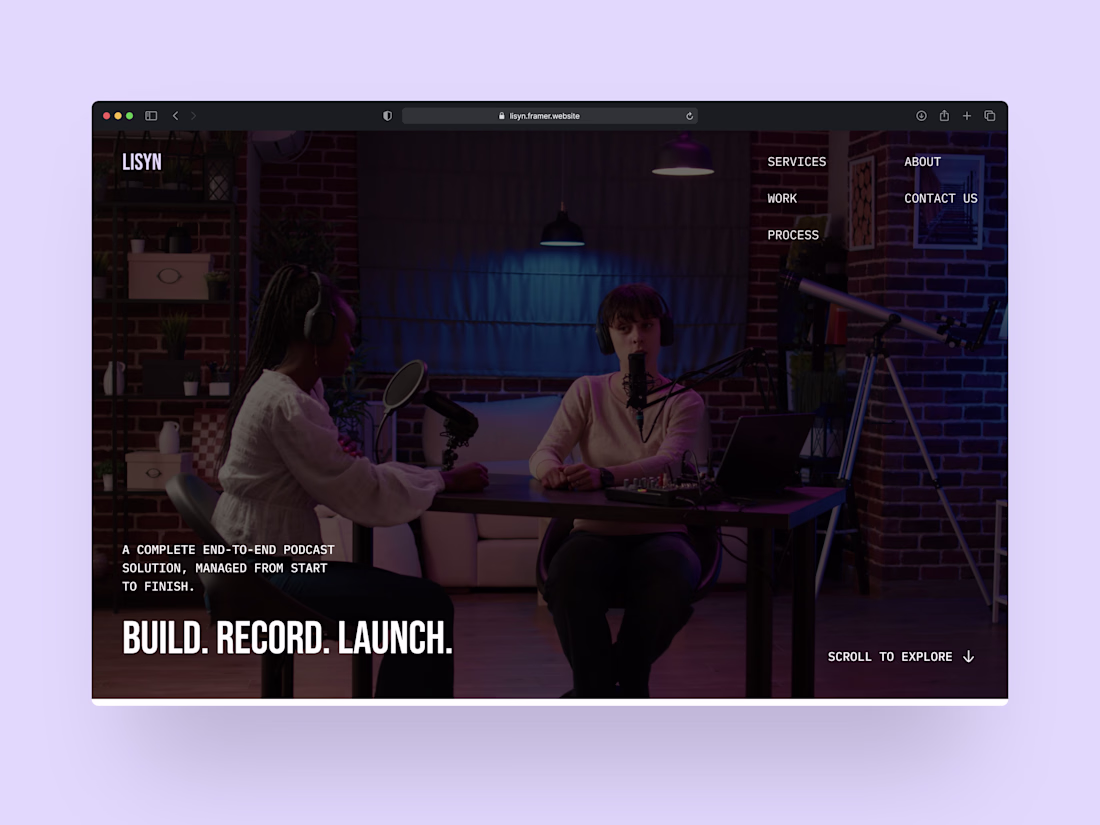Open a new tab with plus icon
Viewport: 1100px width, 825px height.
pyautogui.click(x=967, y=116)
